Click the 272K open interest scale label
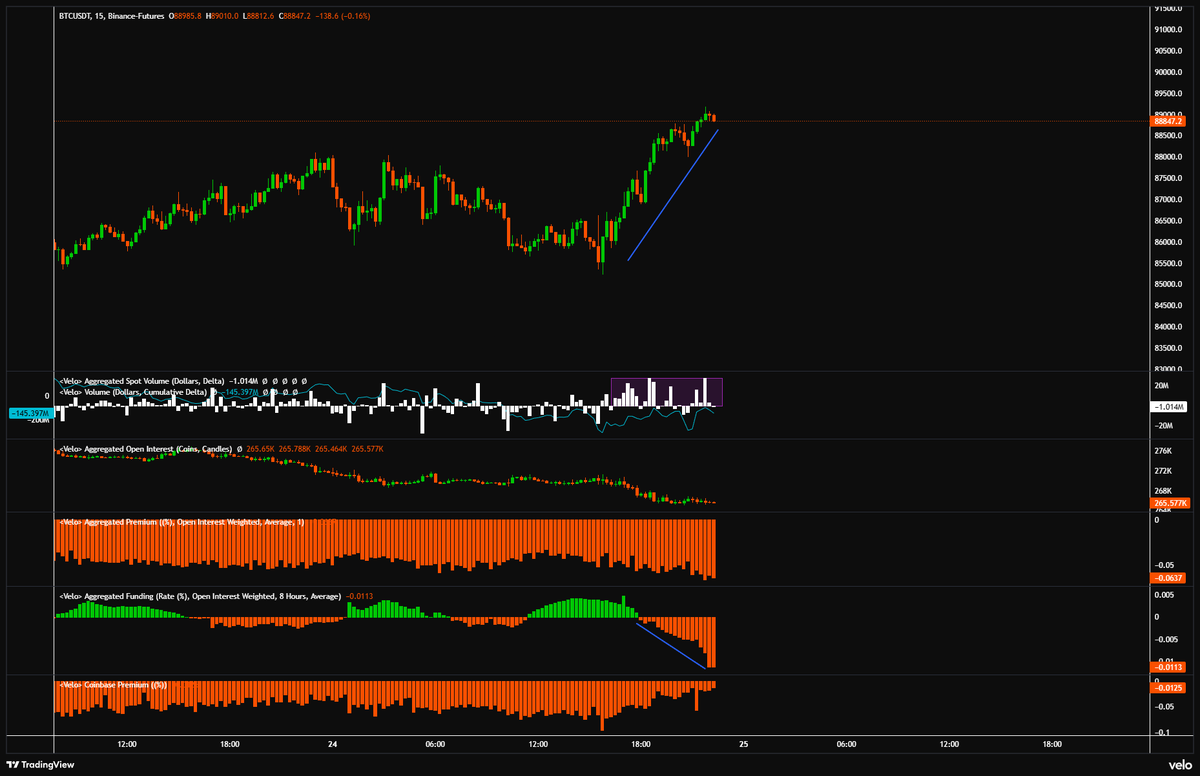This screenshot has height=776, width=1200. click(x=1162, y=471)
